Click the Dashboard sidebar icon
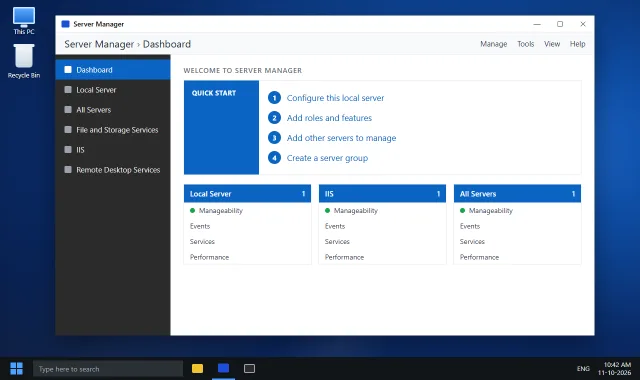This screenshot has width=640, height=380. point(68,70)
